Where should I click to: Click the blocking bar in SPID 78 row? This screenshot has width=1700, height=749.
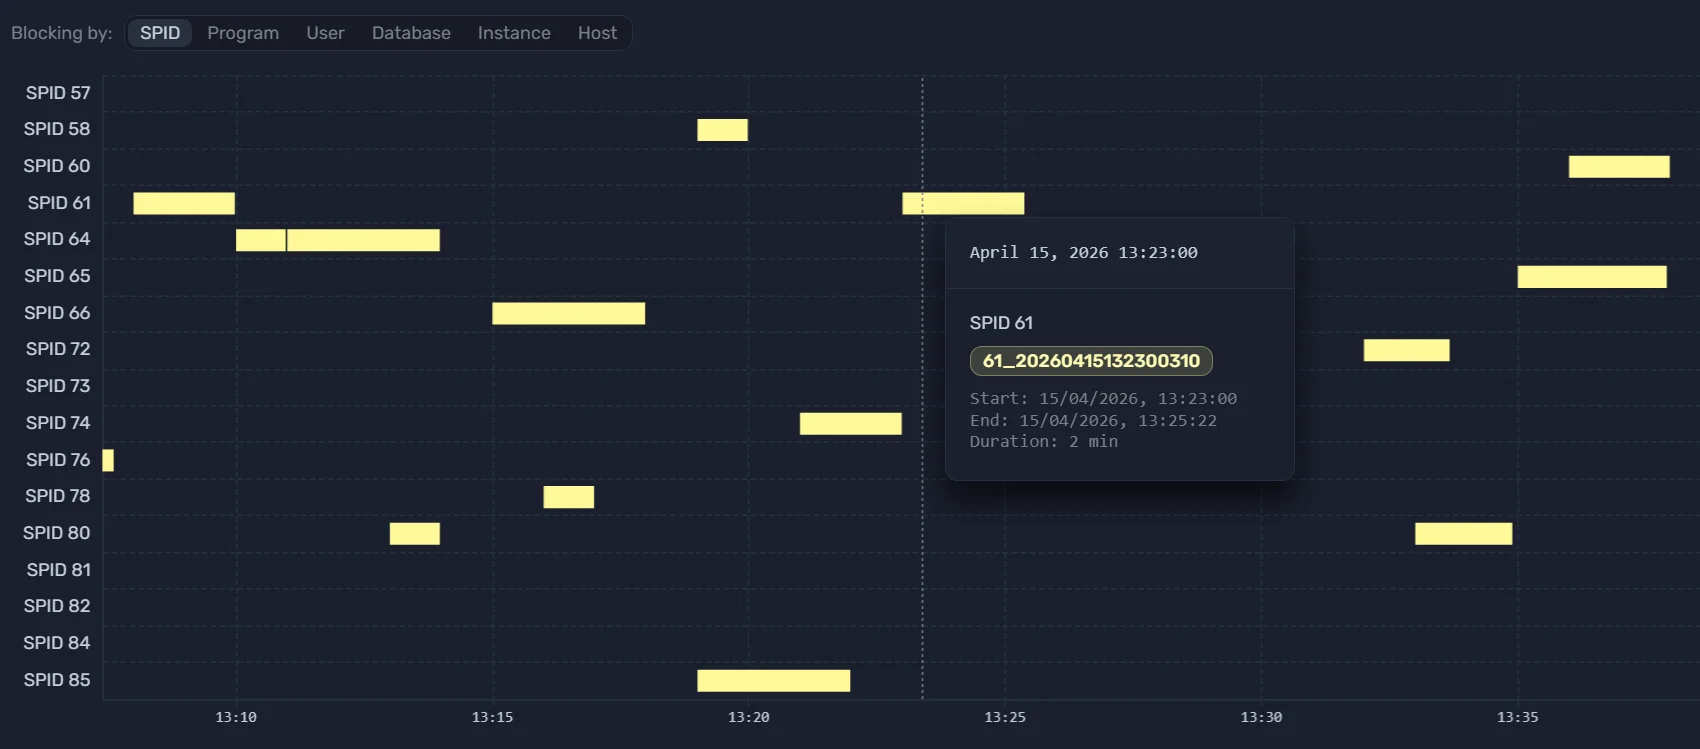click(x=568, y=497)
